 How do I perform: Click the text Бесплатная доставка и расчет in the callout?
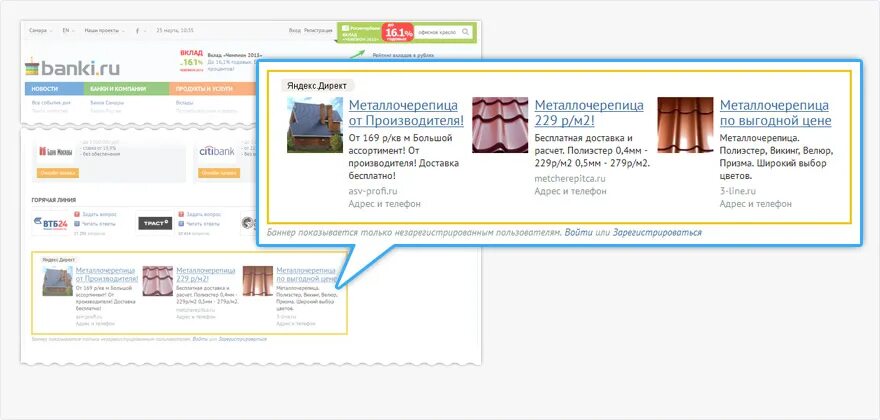pyautogui.click(x=583, y=144)
